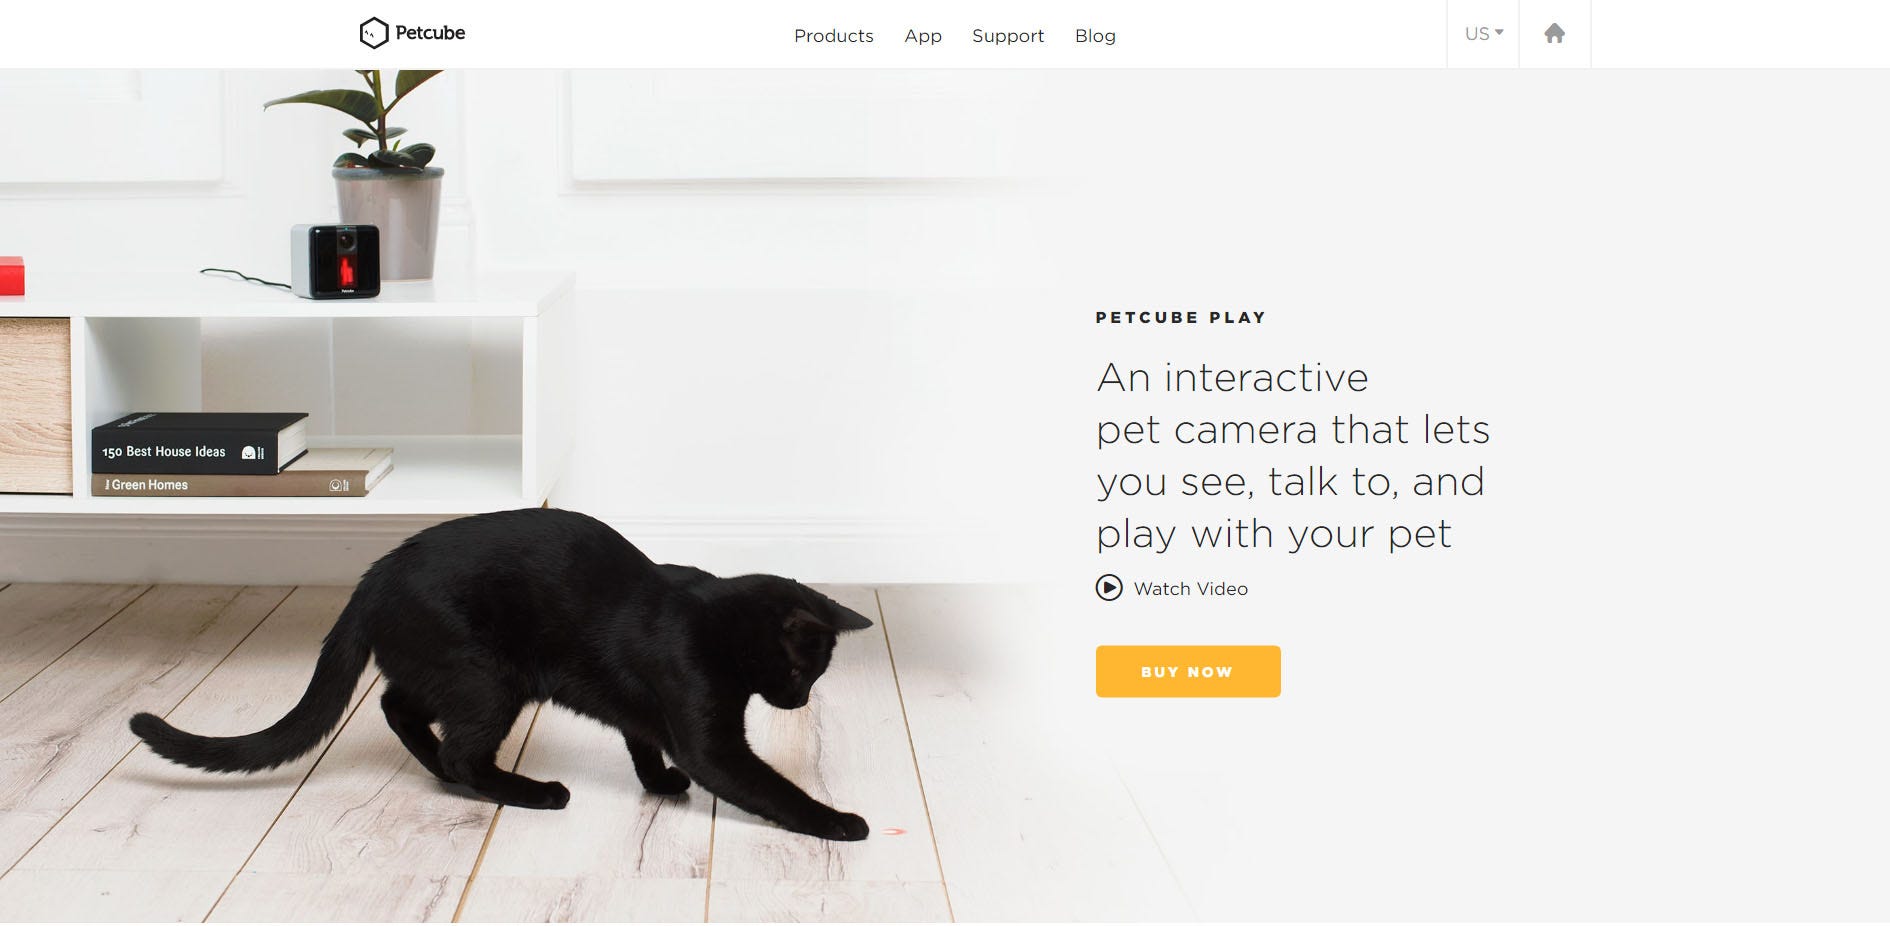1890x926 pixels.
Task: Click the Petcube Play heading
Action: click(1181, 317)
